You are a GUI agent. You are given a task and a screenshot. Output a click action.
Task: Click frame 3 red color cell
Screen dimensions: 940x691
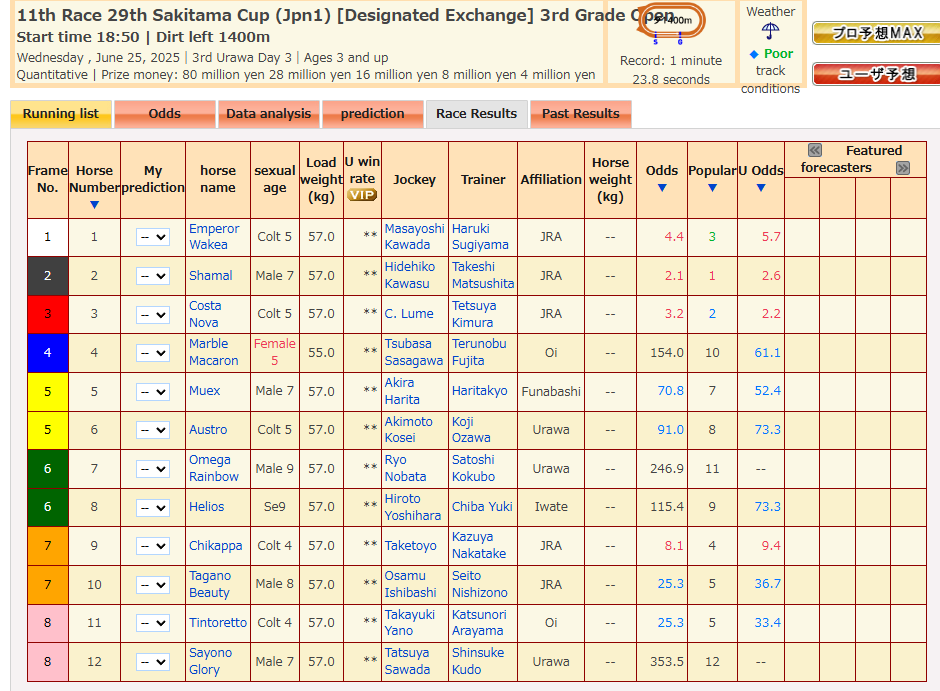pos(48,314)
